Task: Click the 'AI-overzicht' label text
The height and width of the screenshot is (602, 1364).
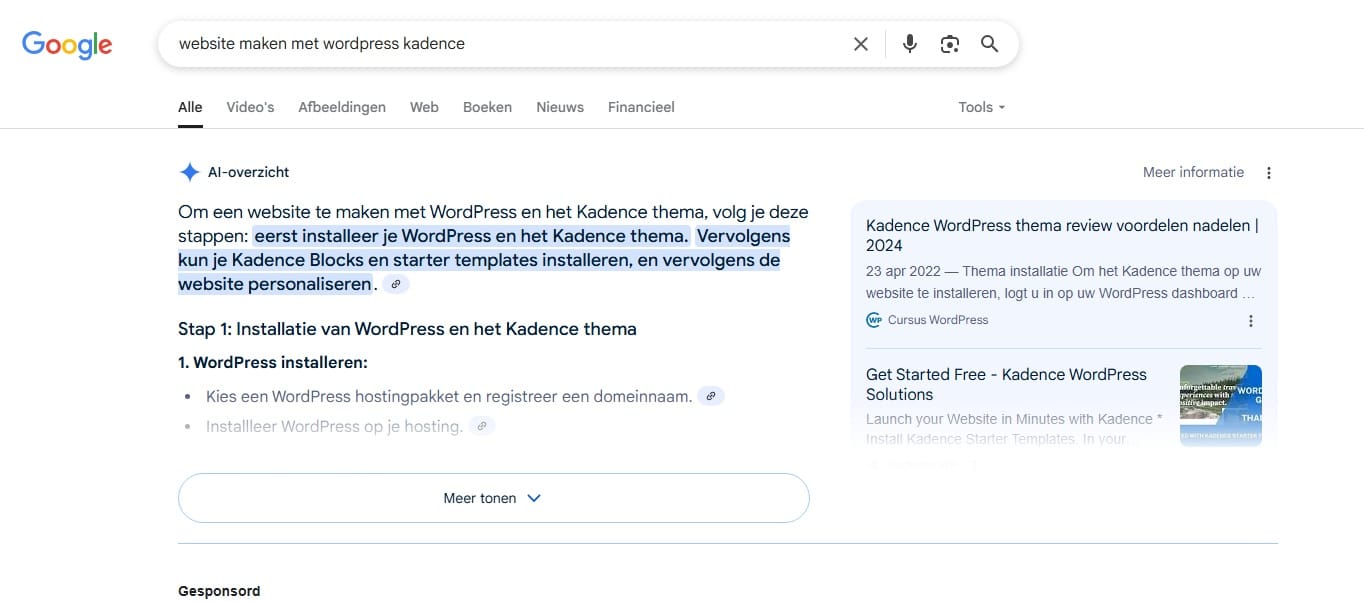Action: (248, 172)
